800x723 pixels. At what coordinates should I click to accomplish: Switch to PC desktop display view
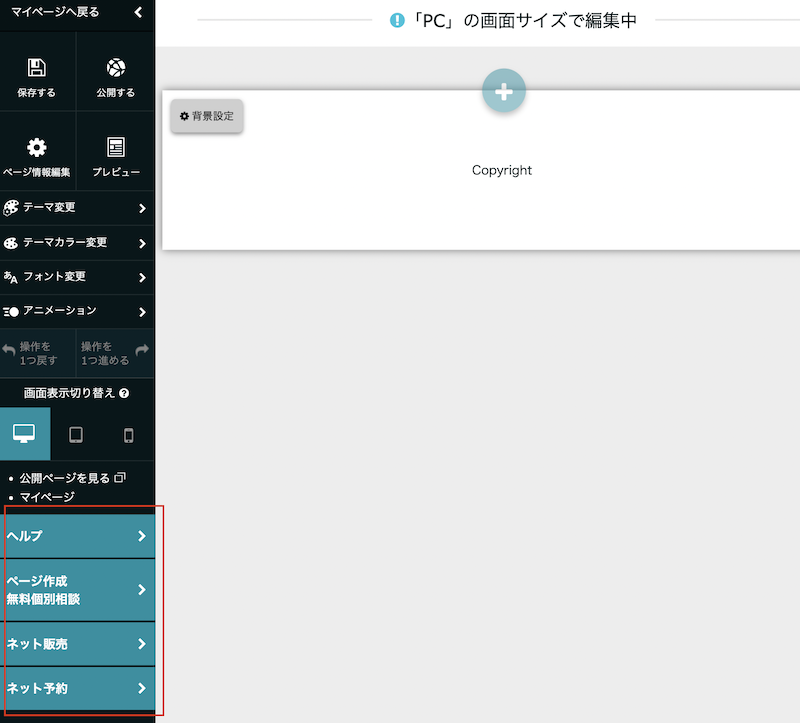pyautogui.click(x=24, y=434)
